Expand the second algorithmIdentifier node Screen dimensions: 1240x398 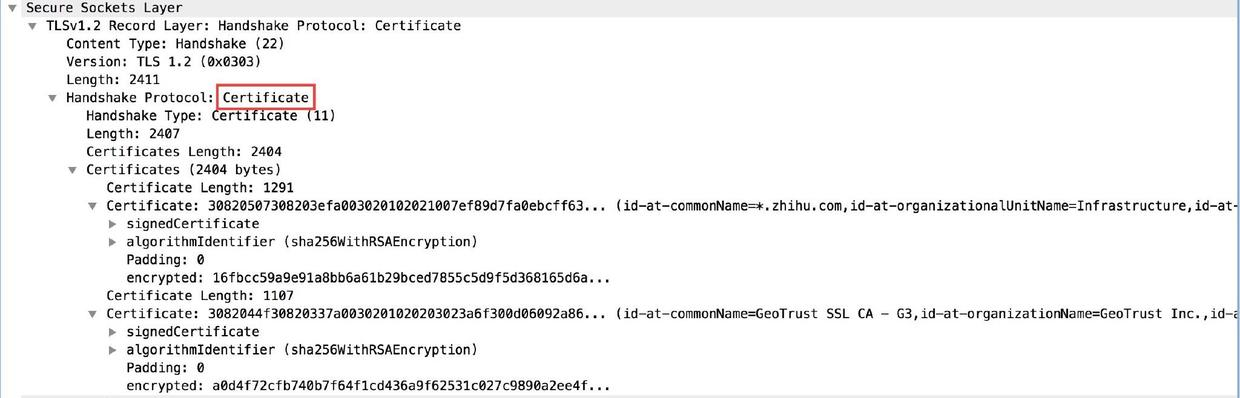click(112, 350)
